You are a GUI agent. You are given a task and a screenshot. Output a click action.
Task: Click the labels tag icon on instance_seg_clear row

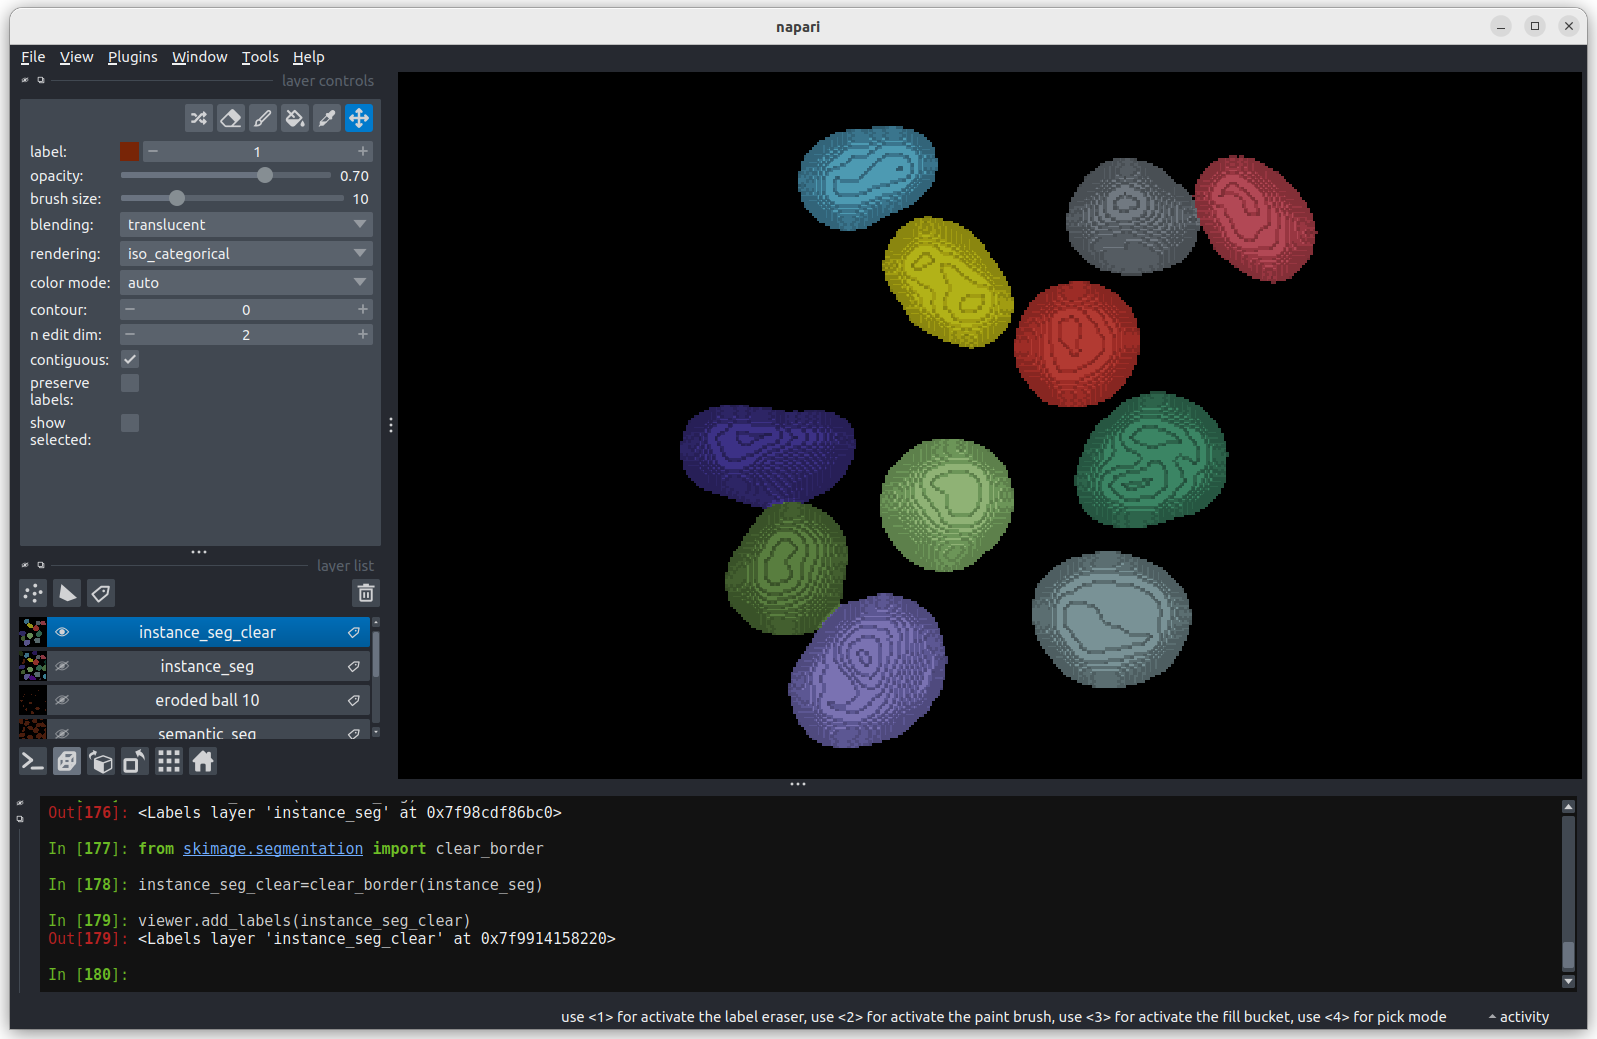[x=353, y=632]
